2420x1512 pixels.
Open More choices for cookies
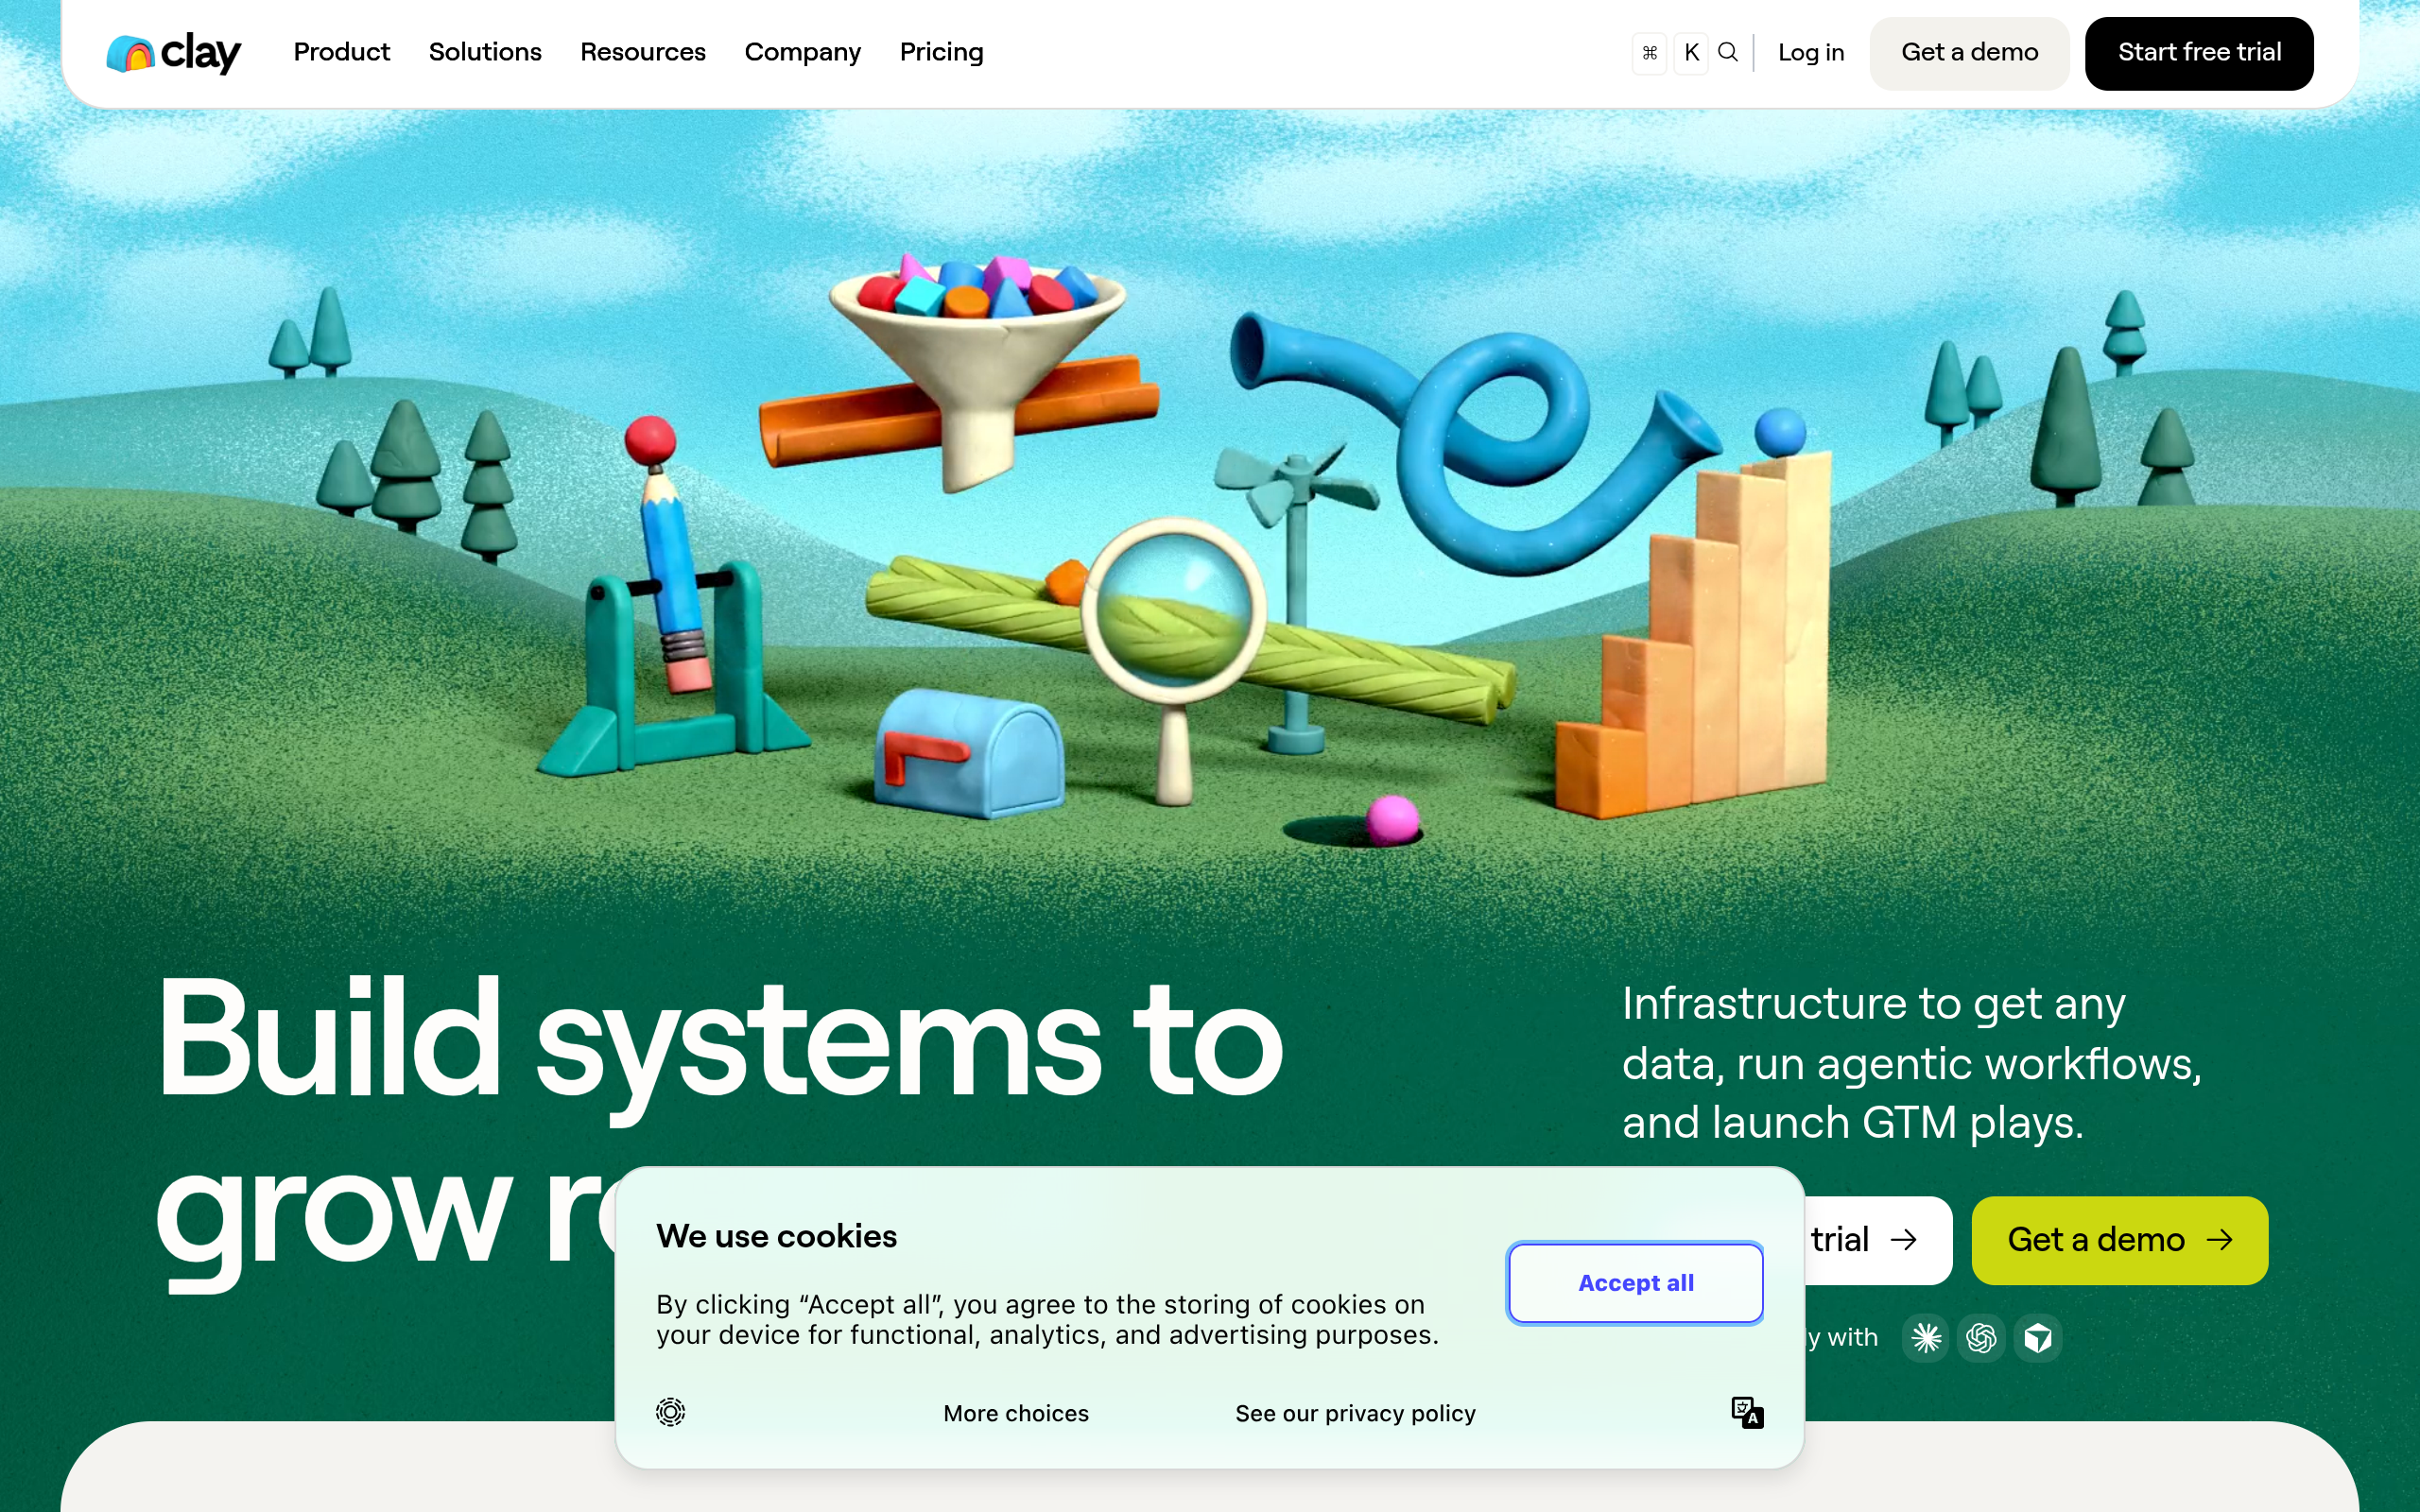click(1016, 1413)
